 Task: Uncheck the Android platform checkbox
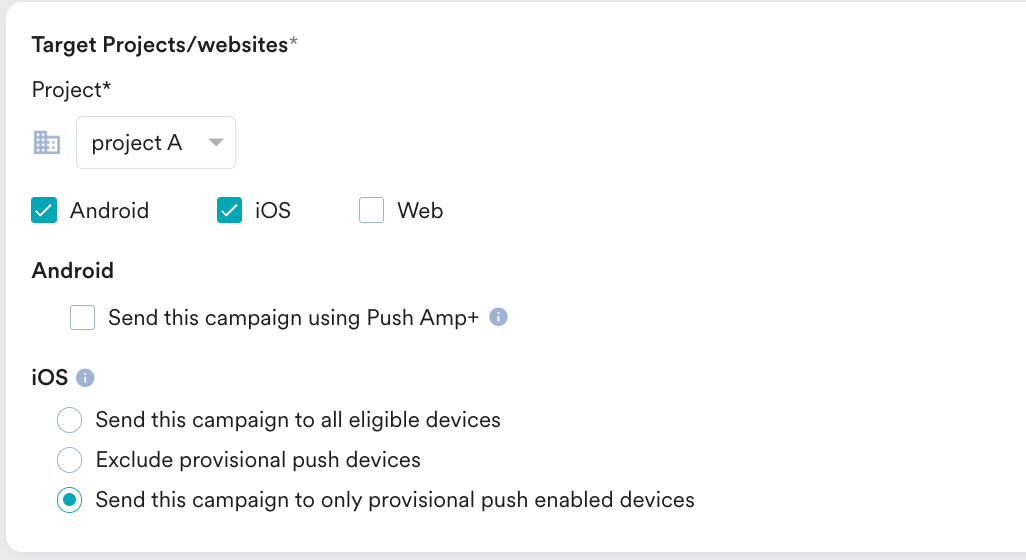point(44,211)
